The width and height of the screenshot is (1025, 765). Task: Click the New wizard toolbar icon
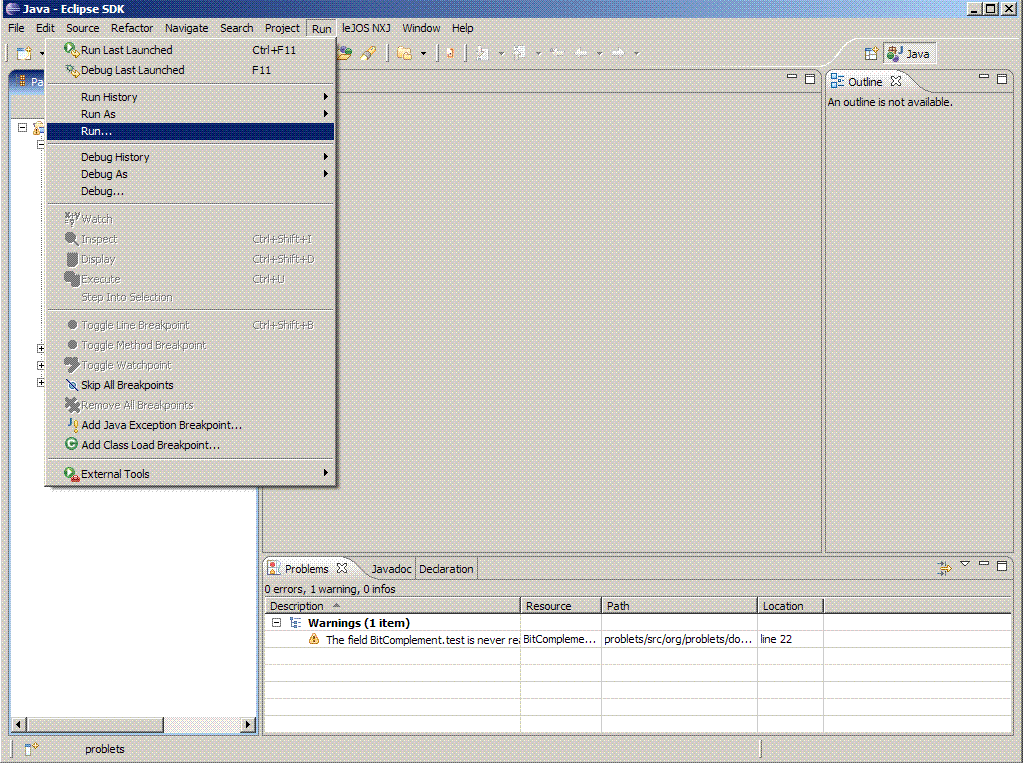[24, 53]
